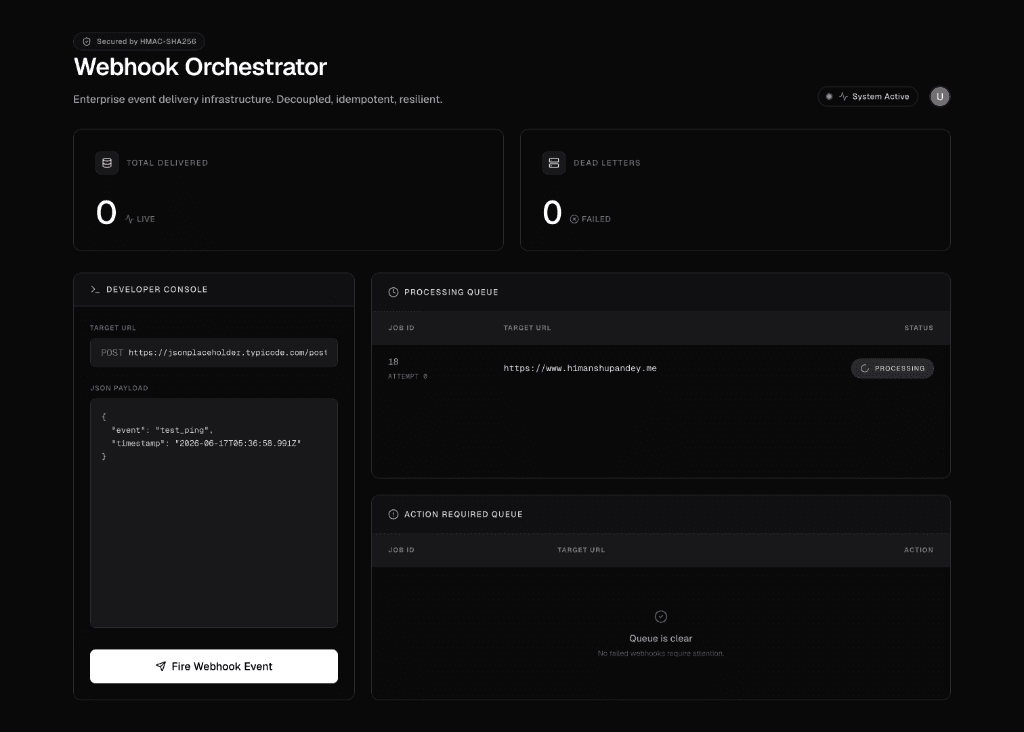Screen dimensions: 1024x732
Task: Select job ID 18 in Processing Queue
Action: pyautogui.click(x=393, y=362)
